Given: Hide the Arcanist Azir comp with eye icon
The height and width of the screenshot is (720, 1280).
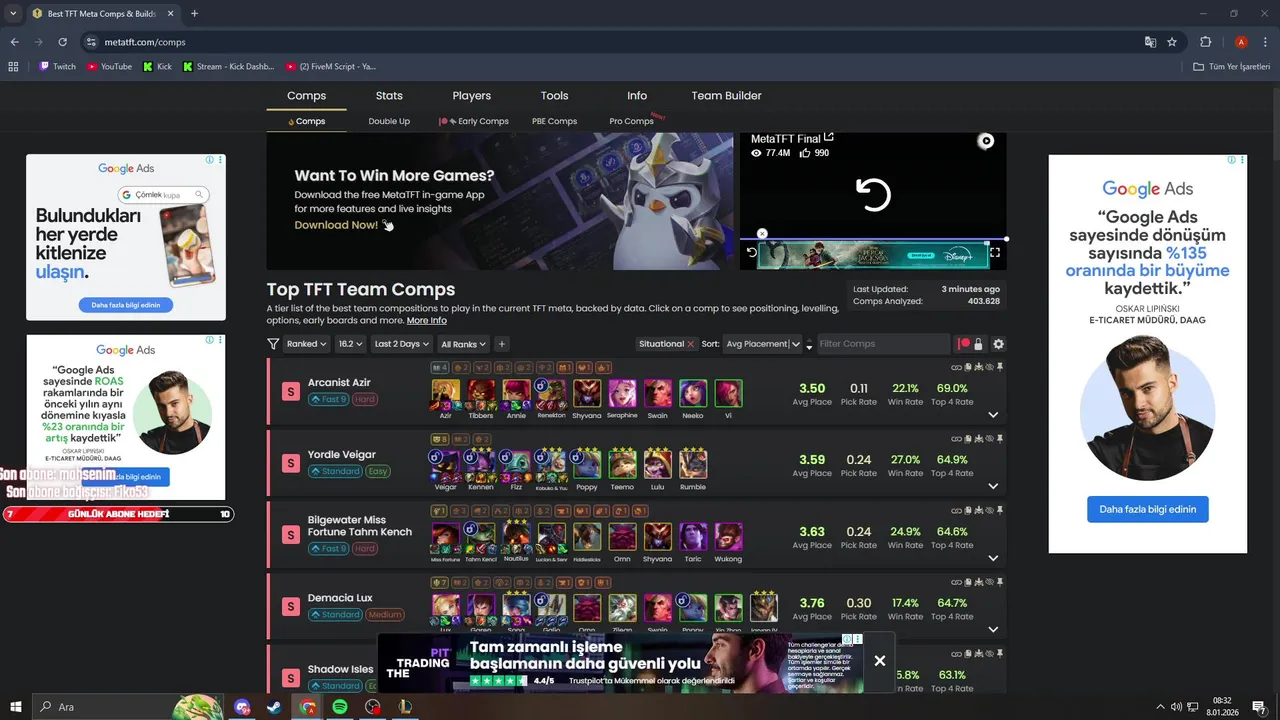Looking at the screenshot, I should pyautogui.click(x=989, y=367).
